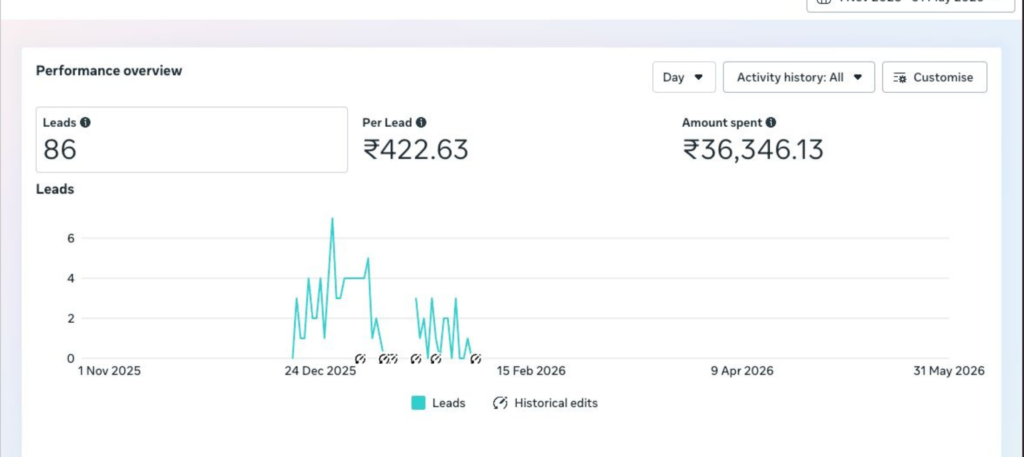Click the chart peak at seven leads
This screenshot has width=1024, height=457.
pyautogui.click(x=332, y=219)
